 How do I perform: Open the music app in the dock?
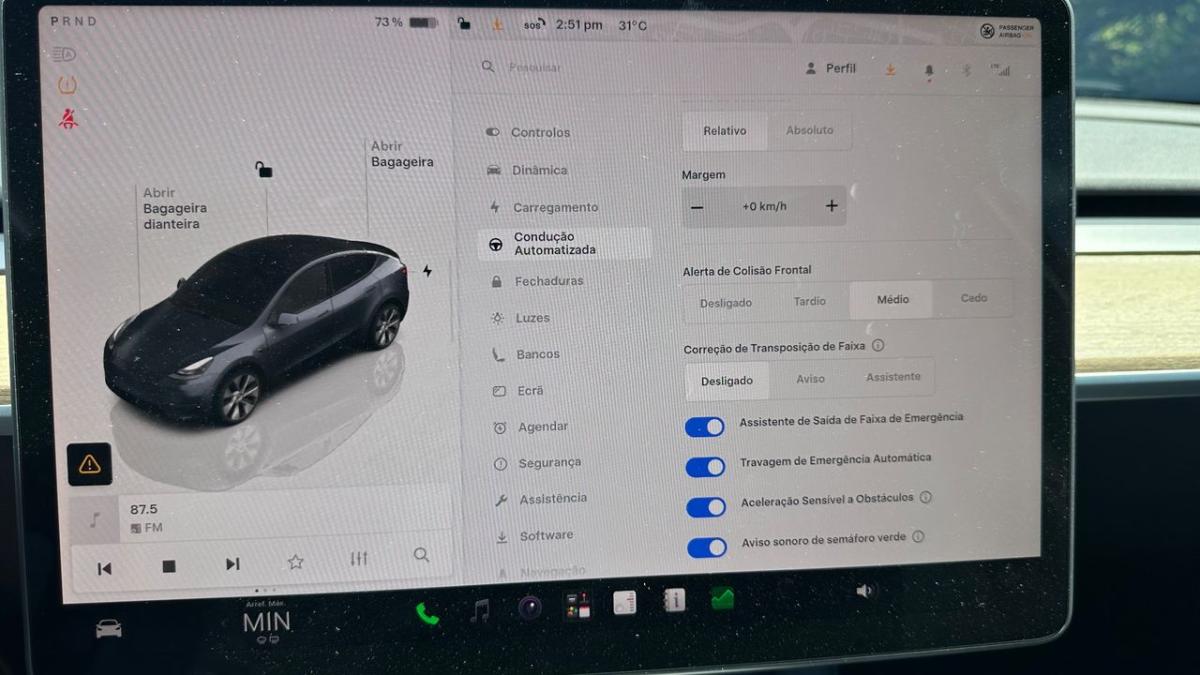480,610
